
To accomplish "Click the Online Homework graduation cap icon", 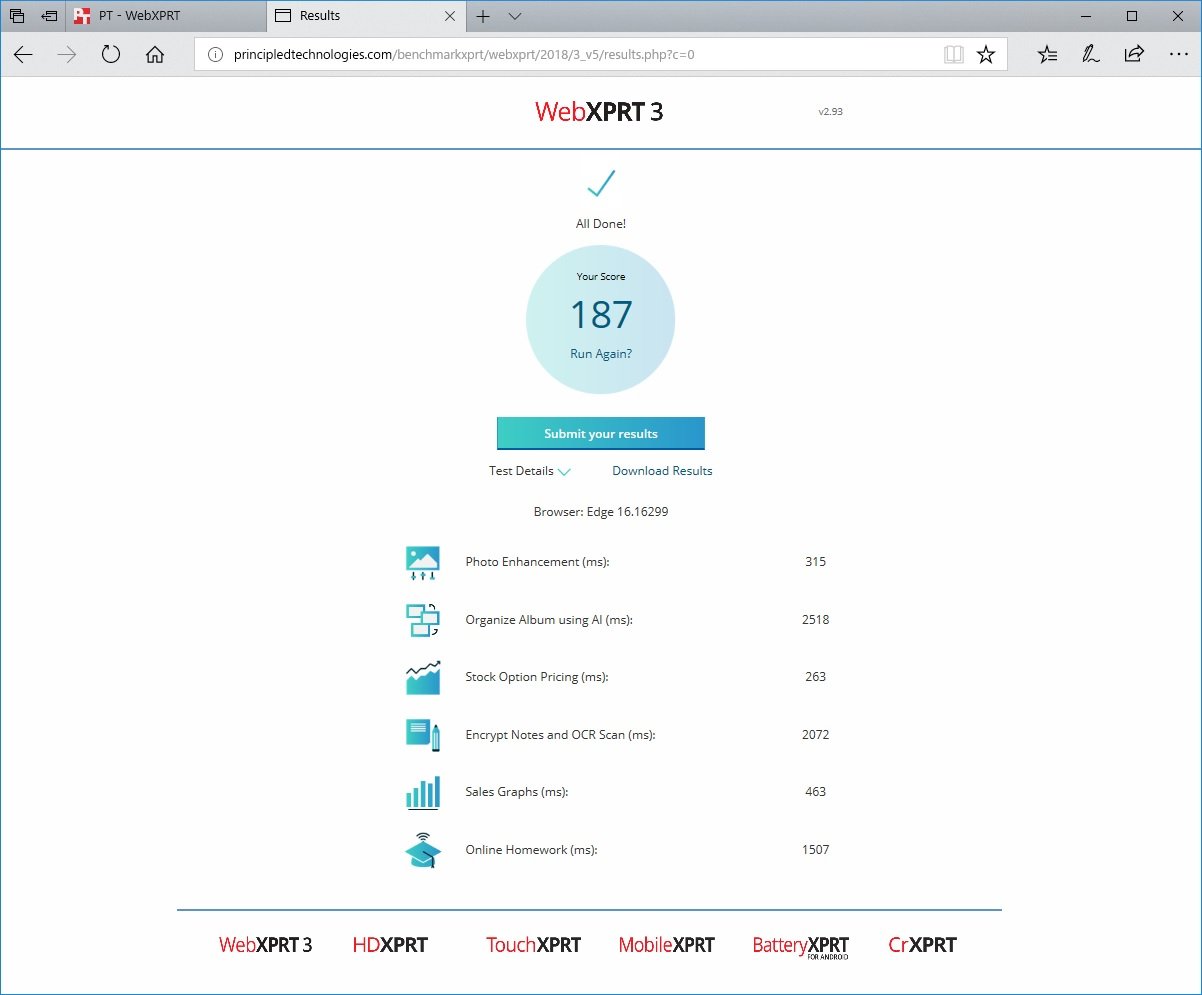I will (x=423, y=850).
